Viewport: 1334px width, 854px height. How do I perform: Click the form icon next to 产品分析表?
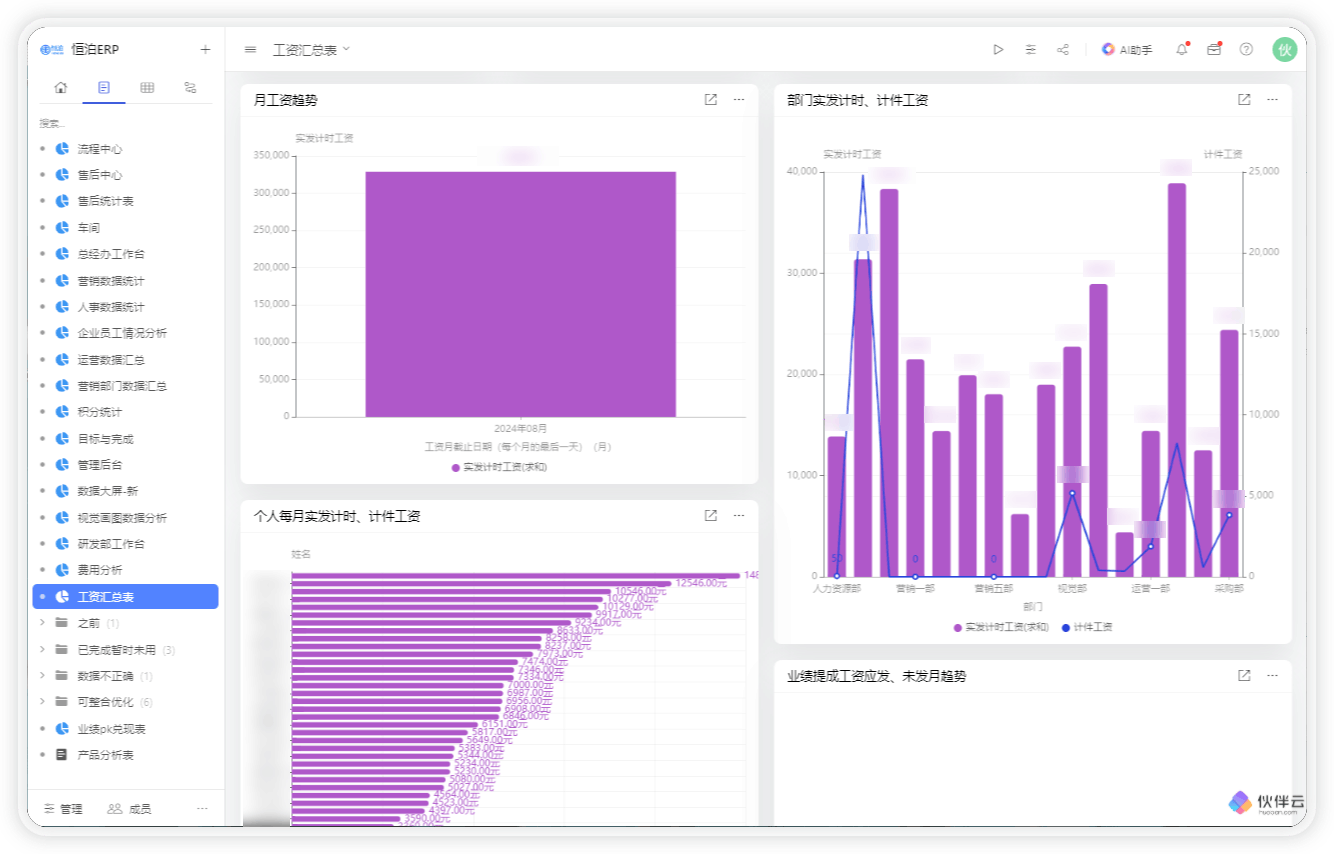62,755
